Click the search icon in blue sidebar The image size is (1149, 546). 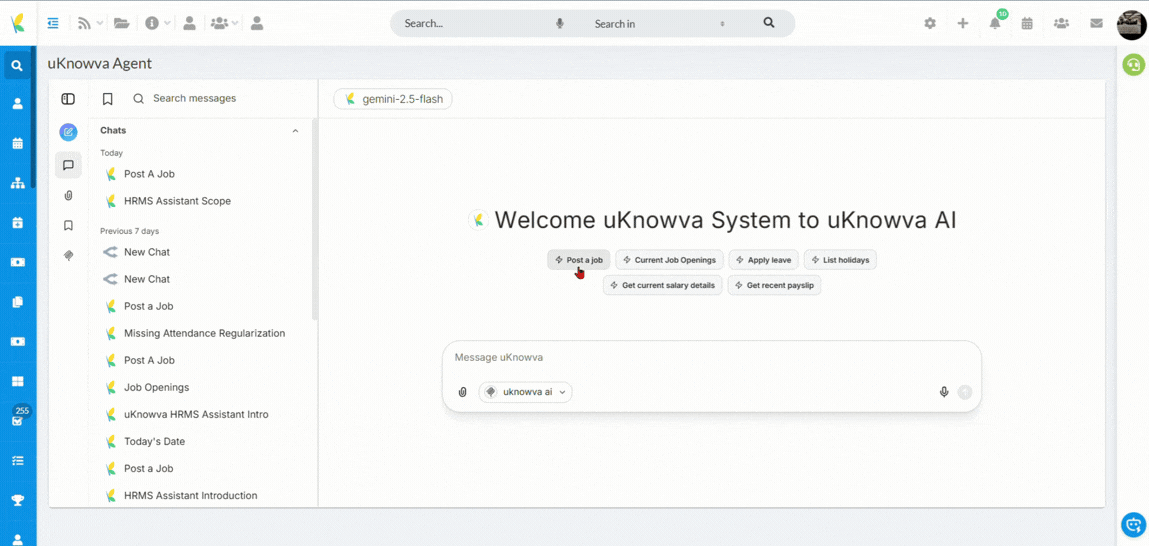[18, 66]
